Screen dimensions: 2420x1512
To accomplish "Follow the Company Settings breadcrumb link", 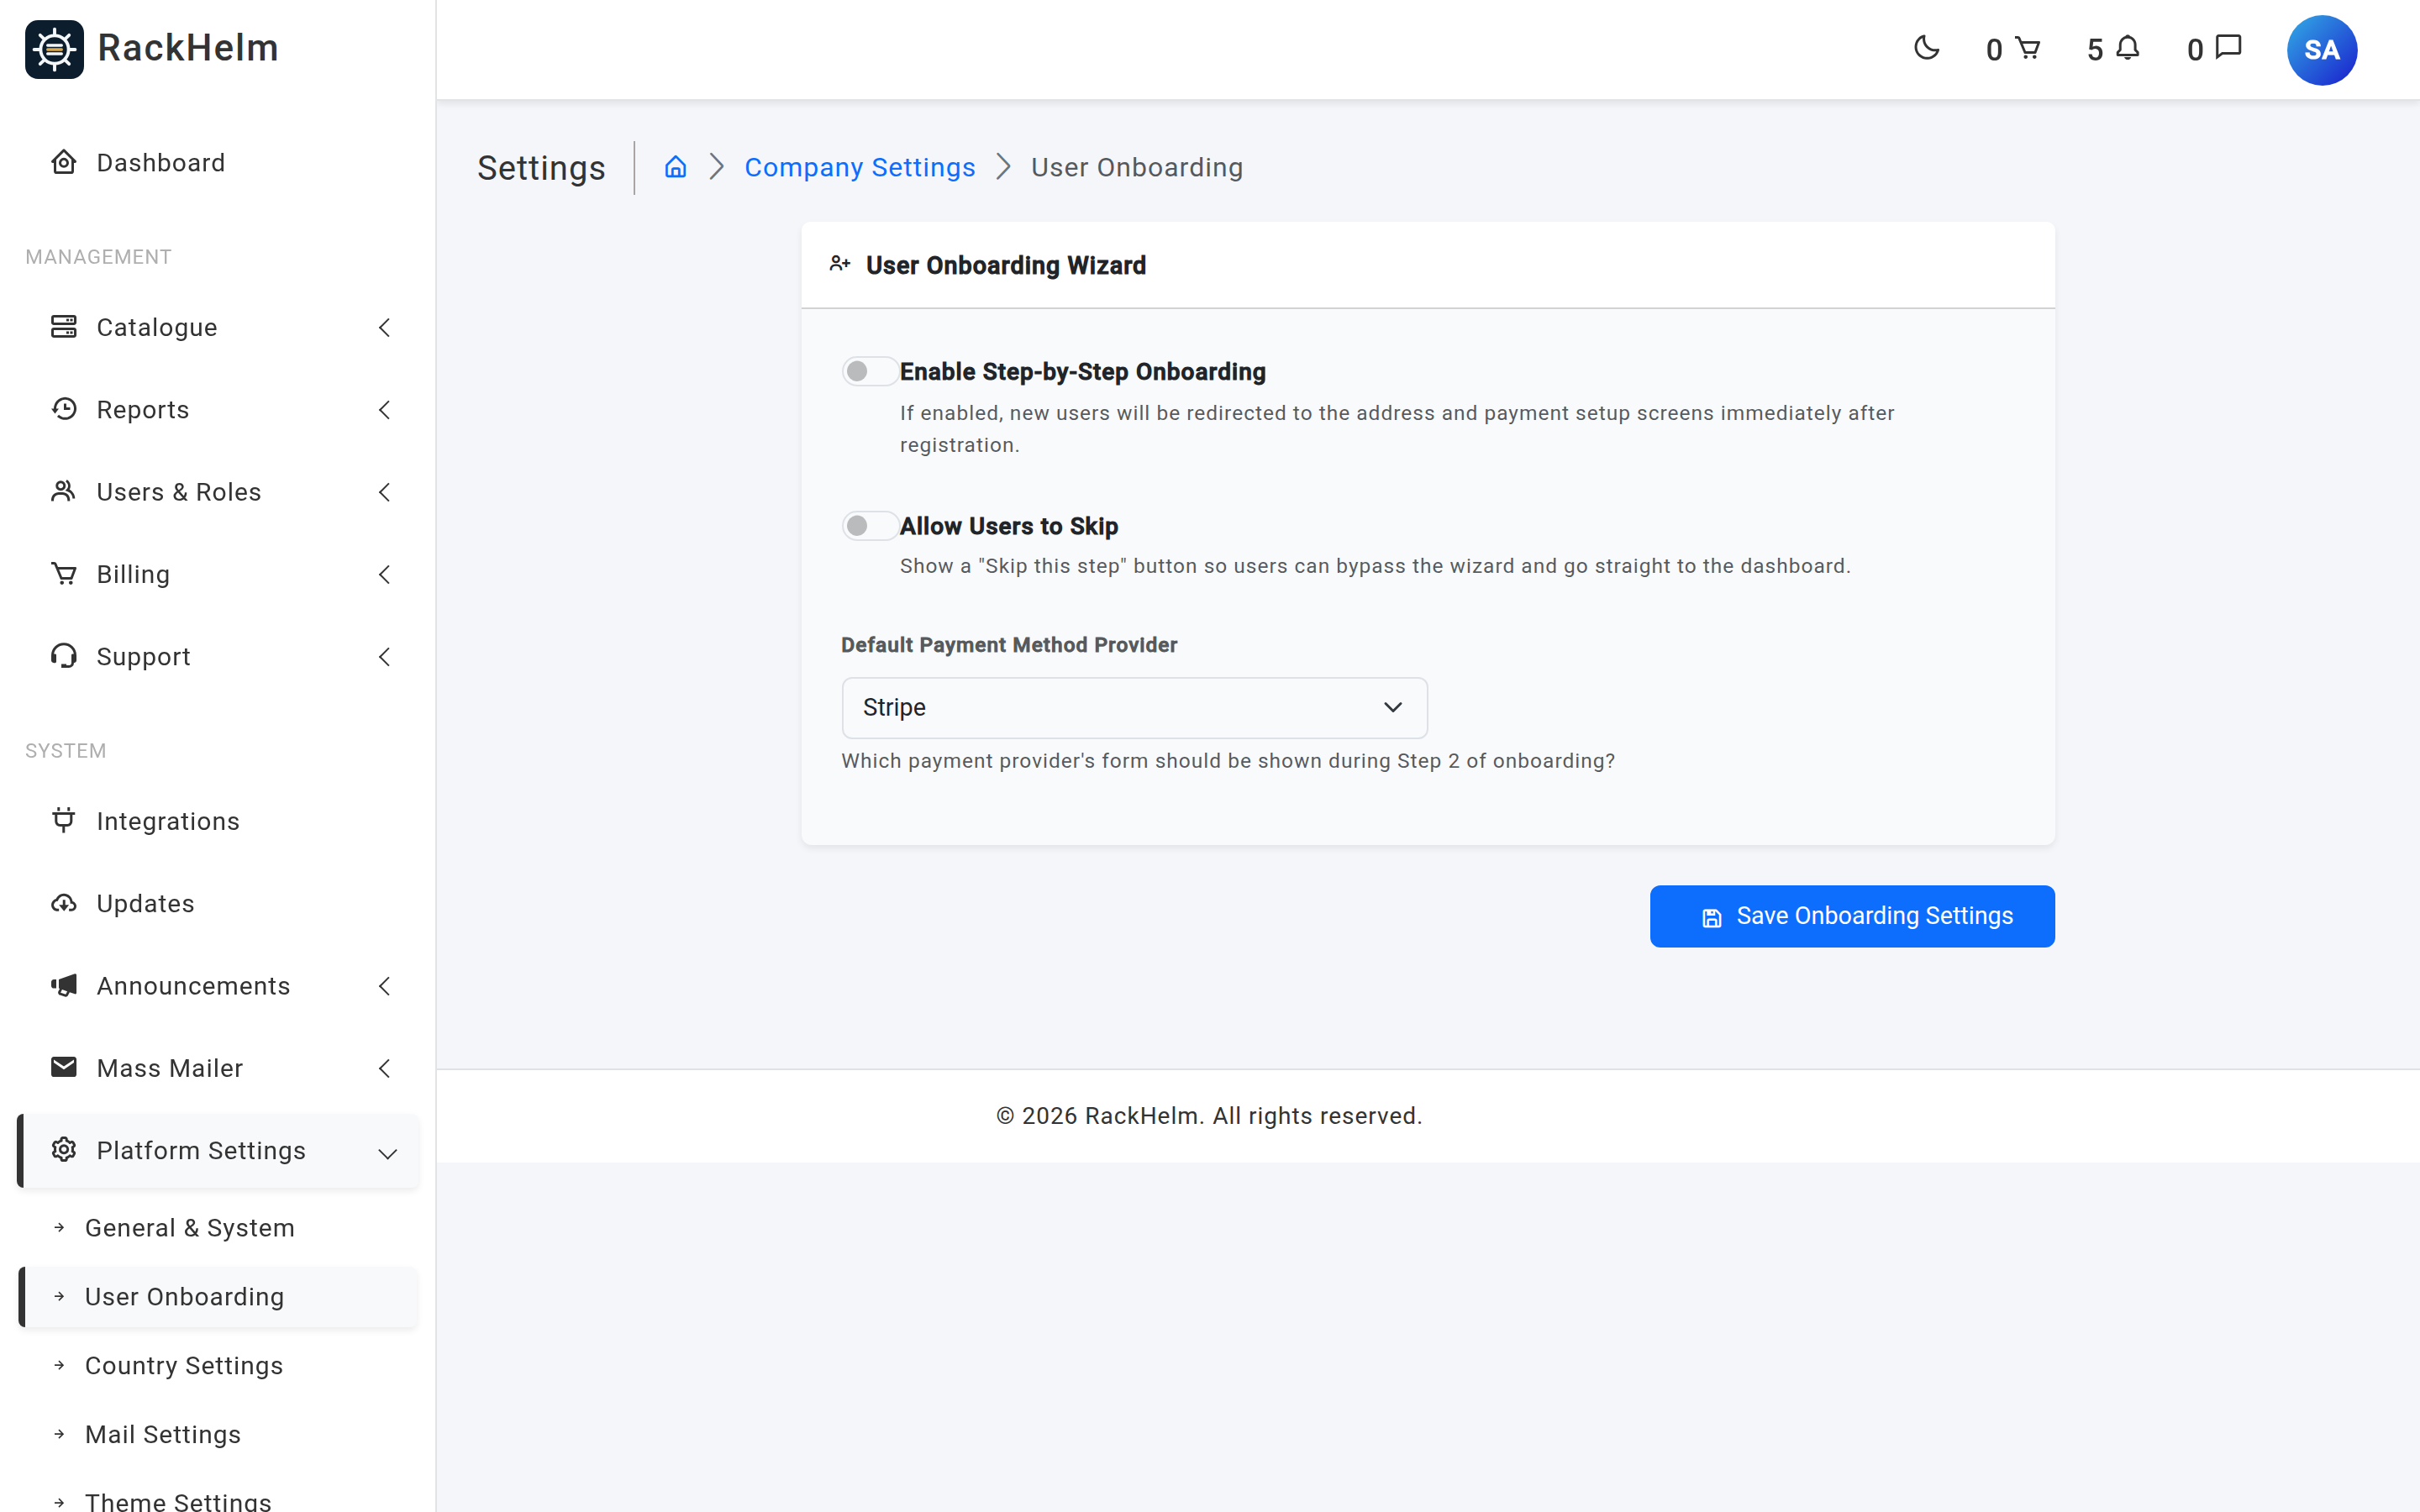I will [x=860, y=167].
